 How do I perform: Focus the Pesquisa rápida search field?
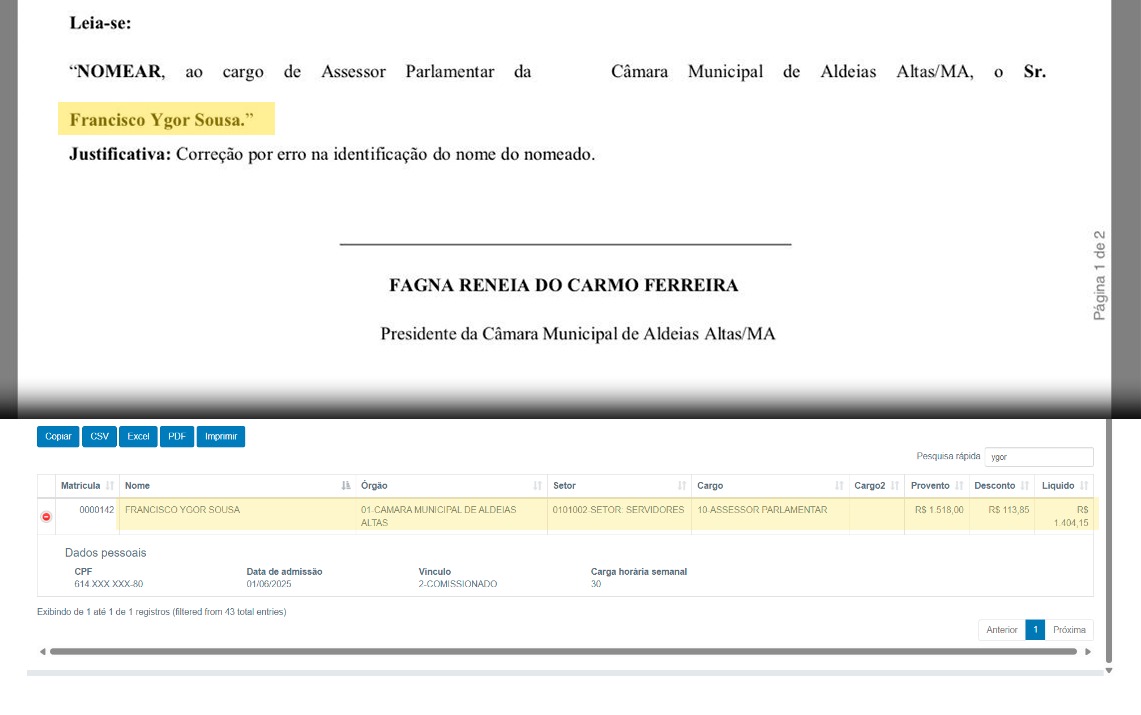click(x=1038, y=457)
